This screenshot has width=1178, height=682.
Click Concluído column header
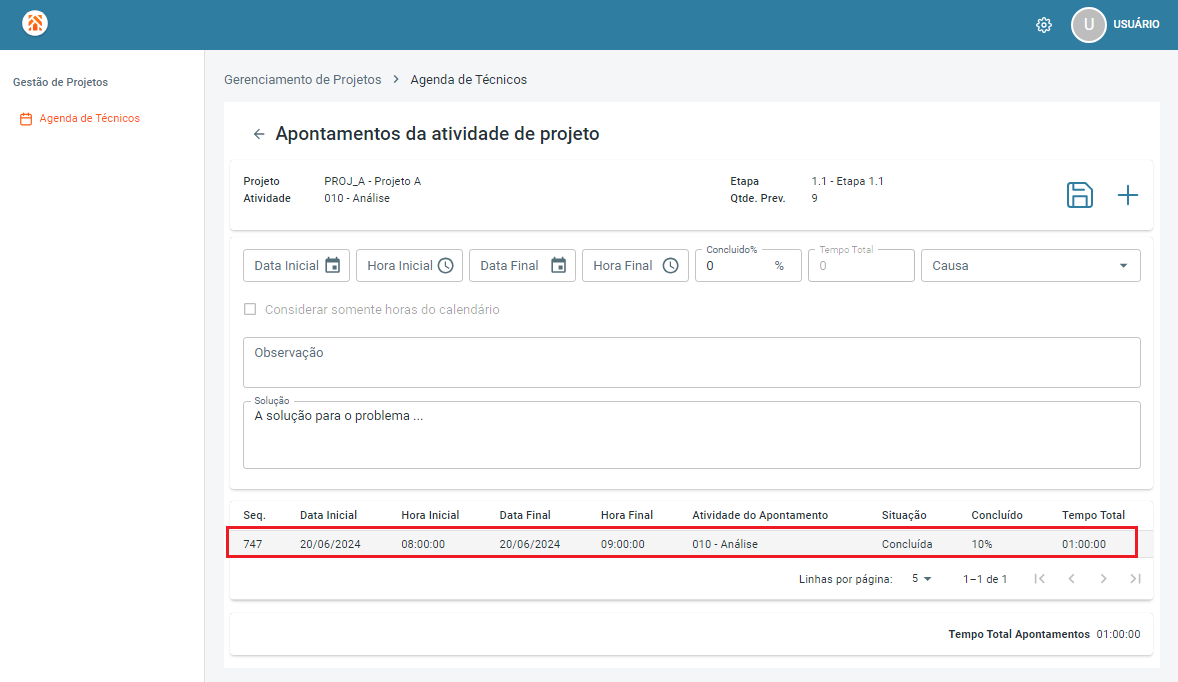997,515
